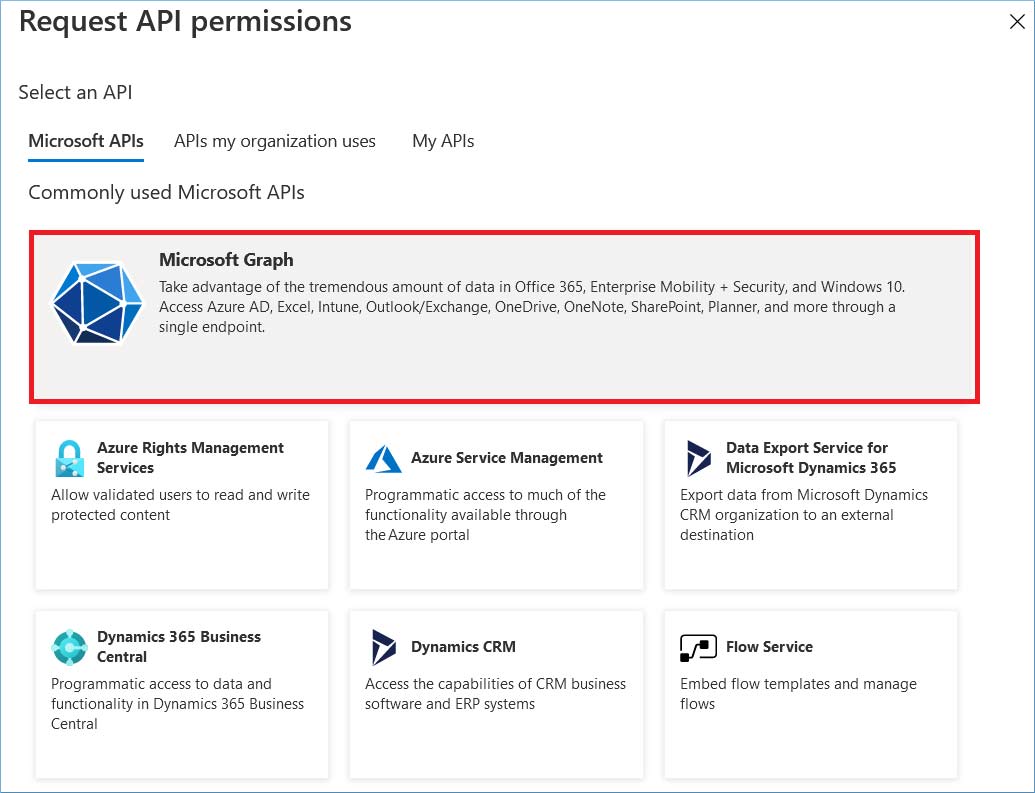Click the Microsoft Graph description text
The width and height of the screenshot is (1035, 793).
[x=532, y=307]
